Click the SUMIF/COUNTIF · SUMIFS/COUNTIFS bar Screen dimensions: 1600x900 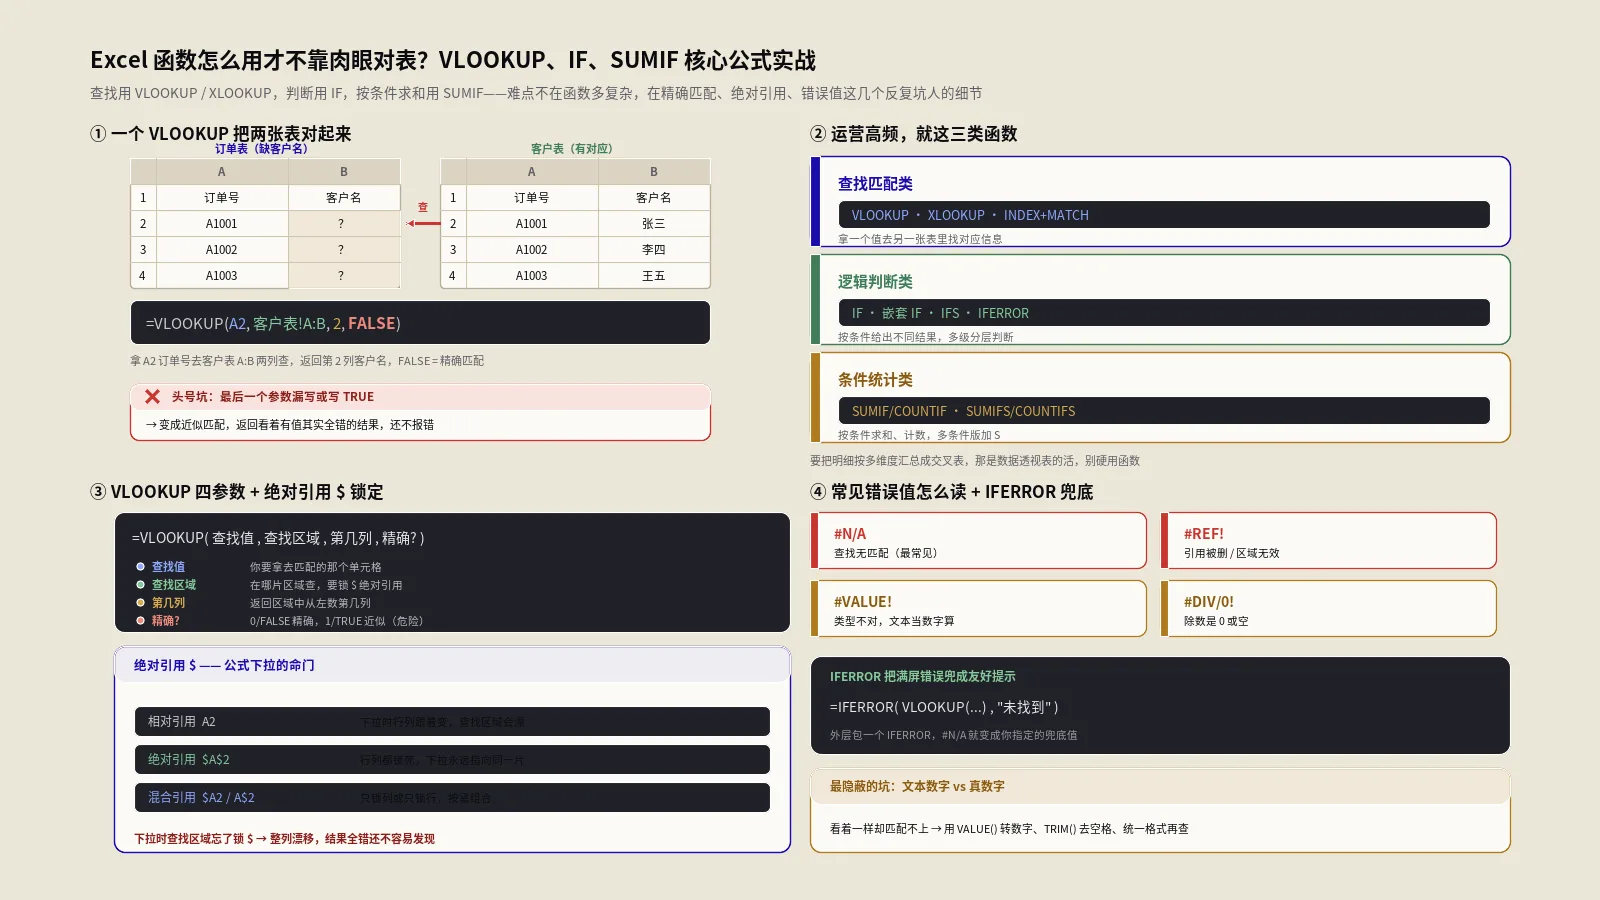1164,411
